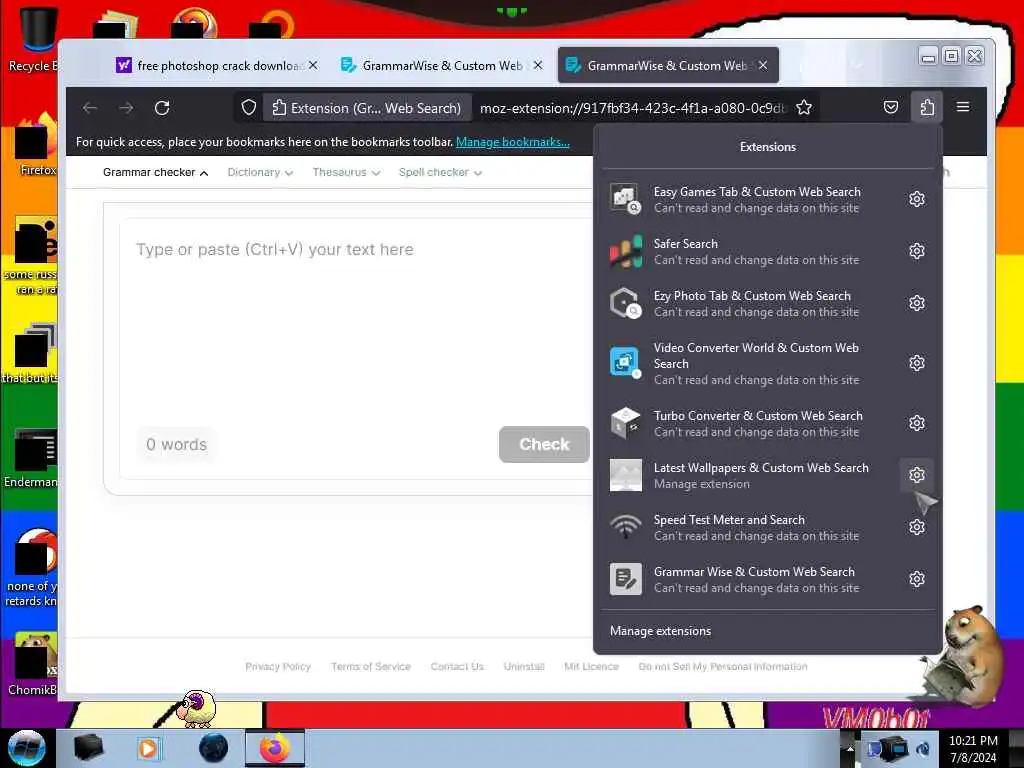Click the Grammar Wise extension icon
1024x768 pixels.
[x=626, y=579]
